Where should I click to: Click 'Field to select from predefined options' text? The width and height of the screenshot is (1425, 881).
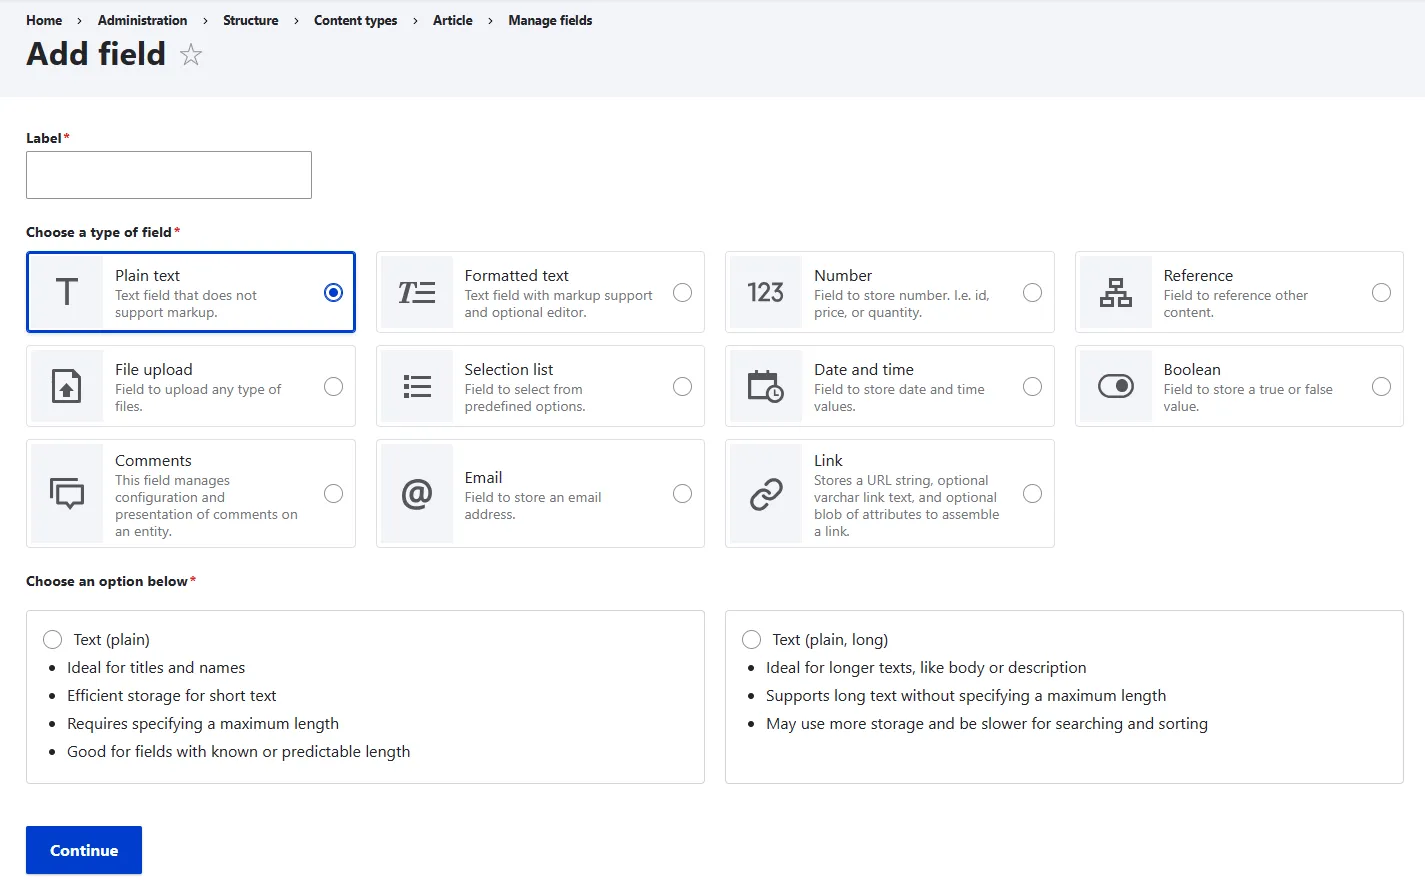click(x=525, y=398)
